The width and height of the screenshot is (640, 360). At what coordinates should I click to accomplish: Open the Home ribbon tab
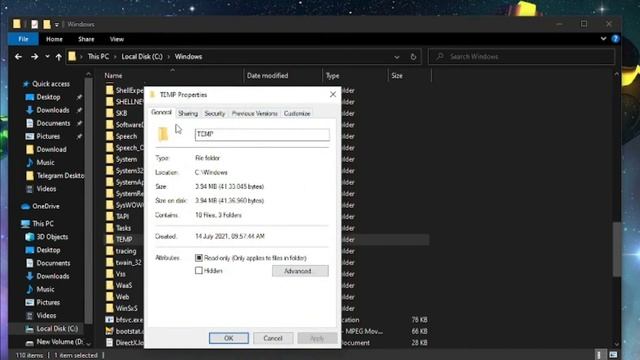54,39
